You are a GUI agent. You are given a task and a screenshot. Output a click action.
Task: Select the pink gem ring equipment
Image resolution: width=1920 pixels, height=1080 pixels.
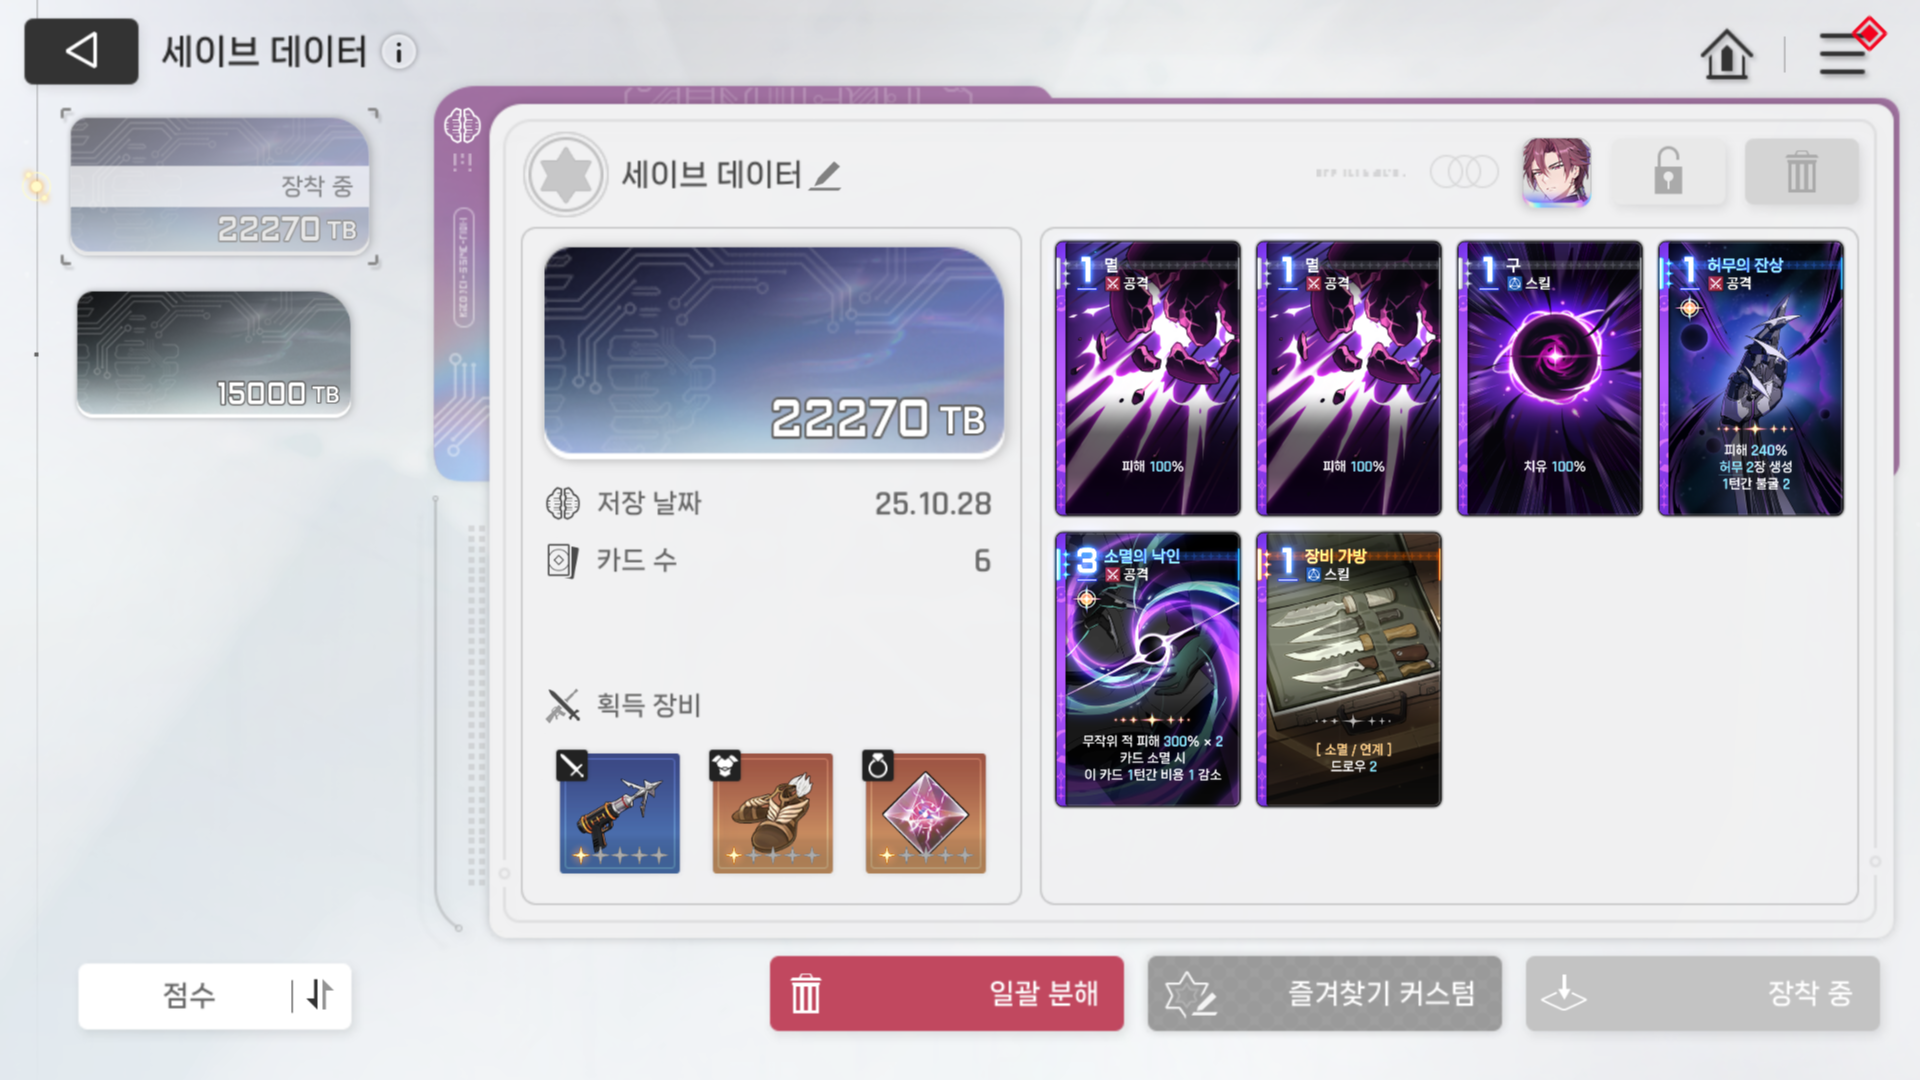(925, 811)
